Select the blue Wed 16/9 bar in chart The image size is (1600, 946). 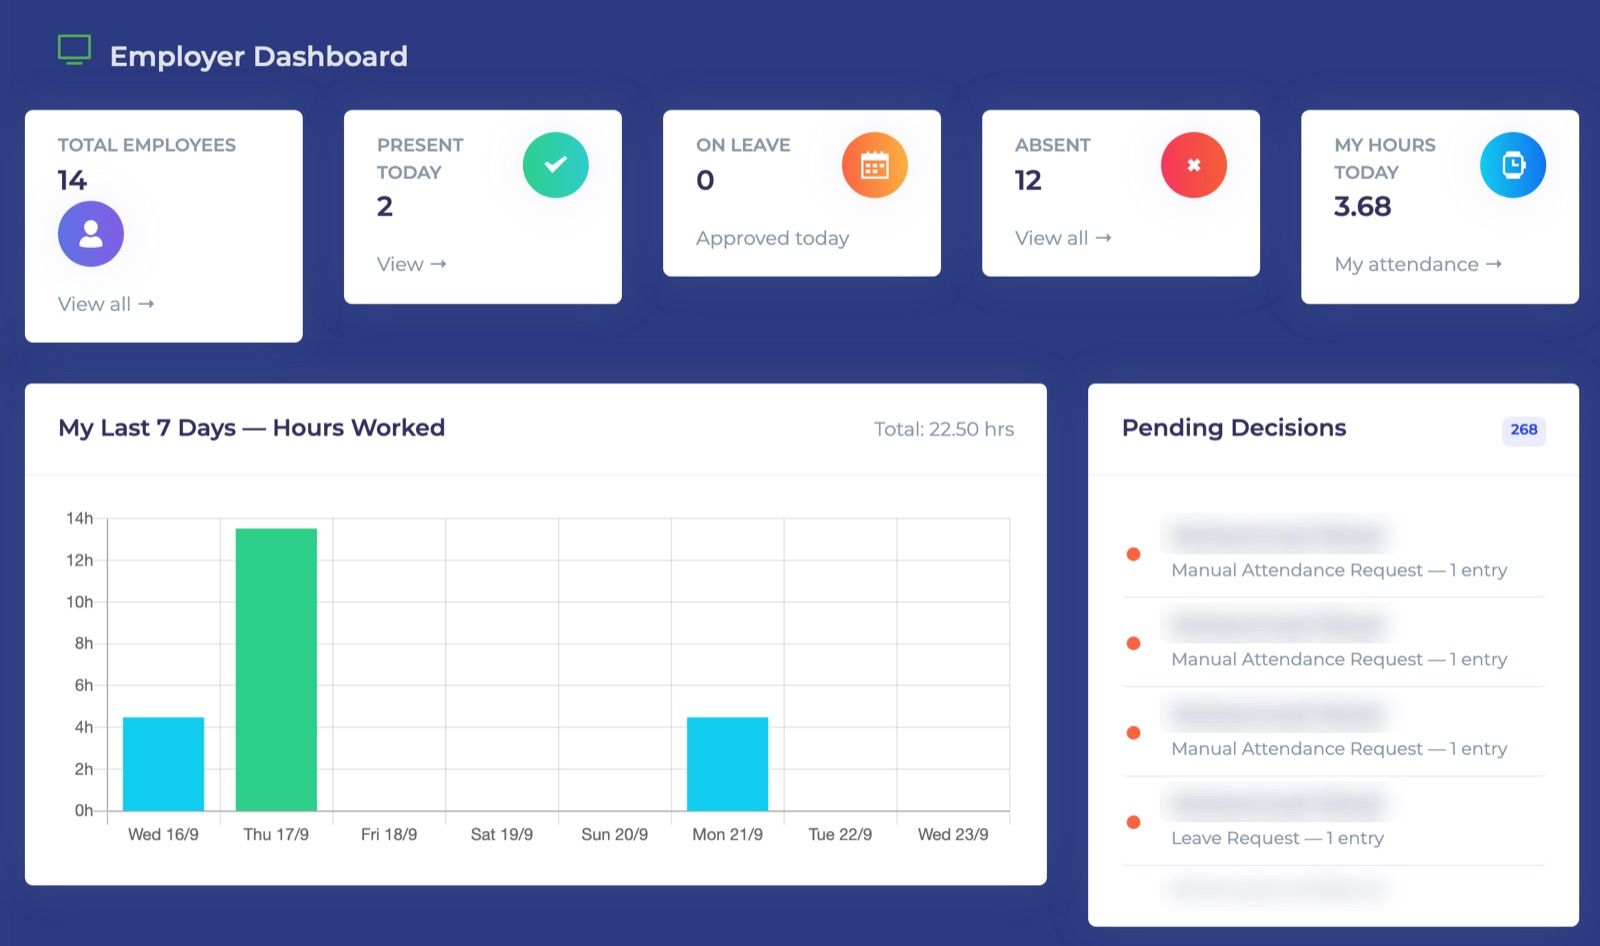[163, 764]
